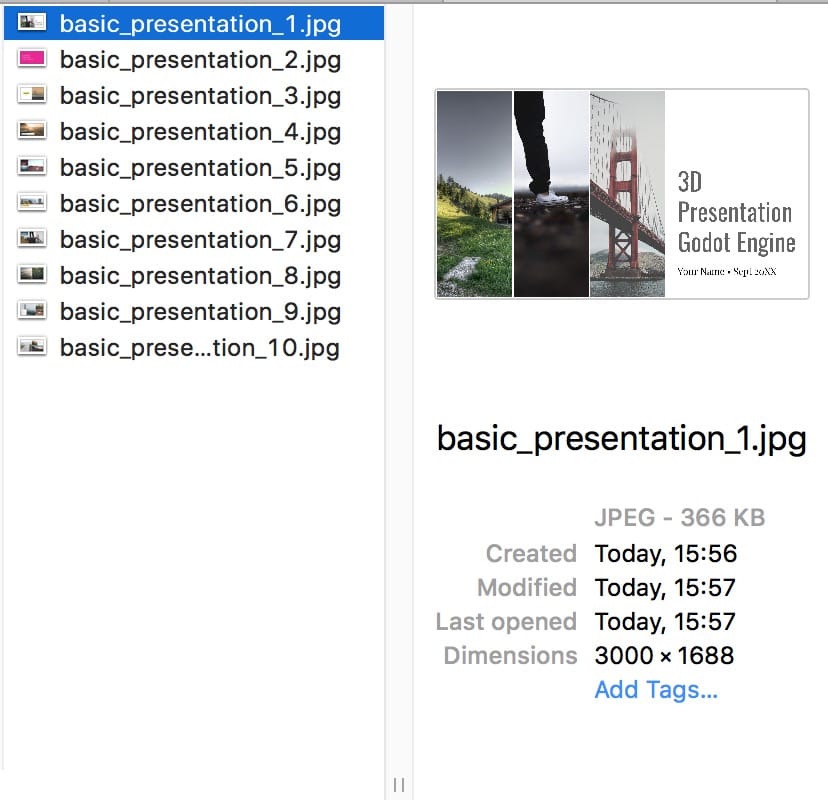Select file name basic_presentation_3.jpg
Screen dimensions: 828x800
200,96
